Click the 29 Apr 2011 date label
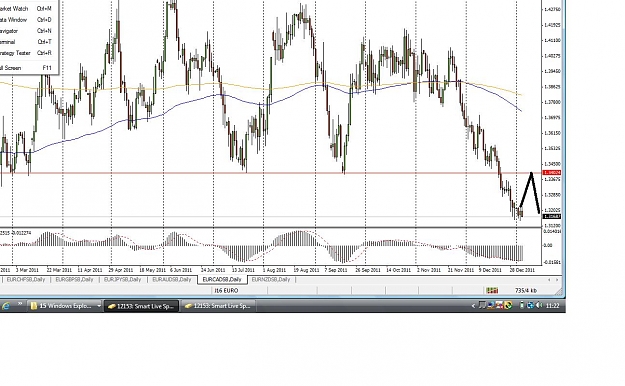This screenshot has width=625, height=386. point(121,270)
